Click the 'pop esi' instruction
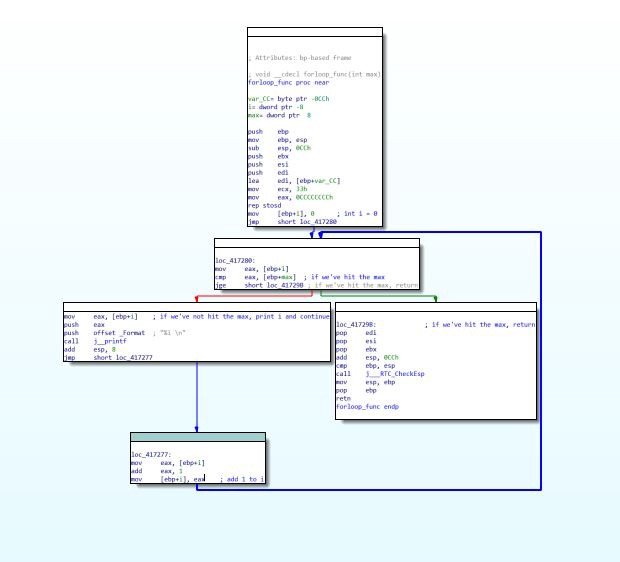This screenshot has height=562, width=620. tap(356, 341)
